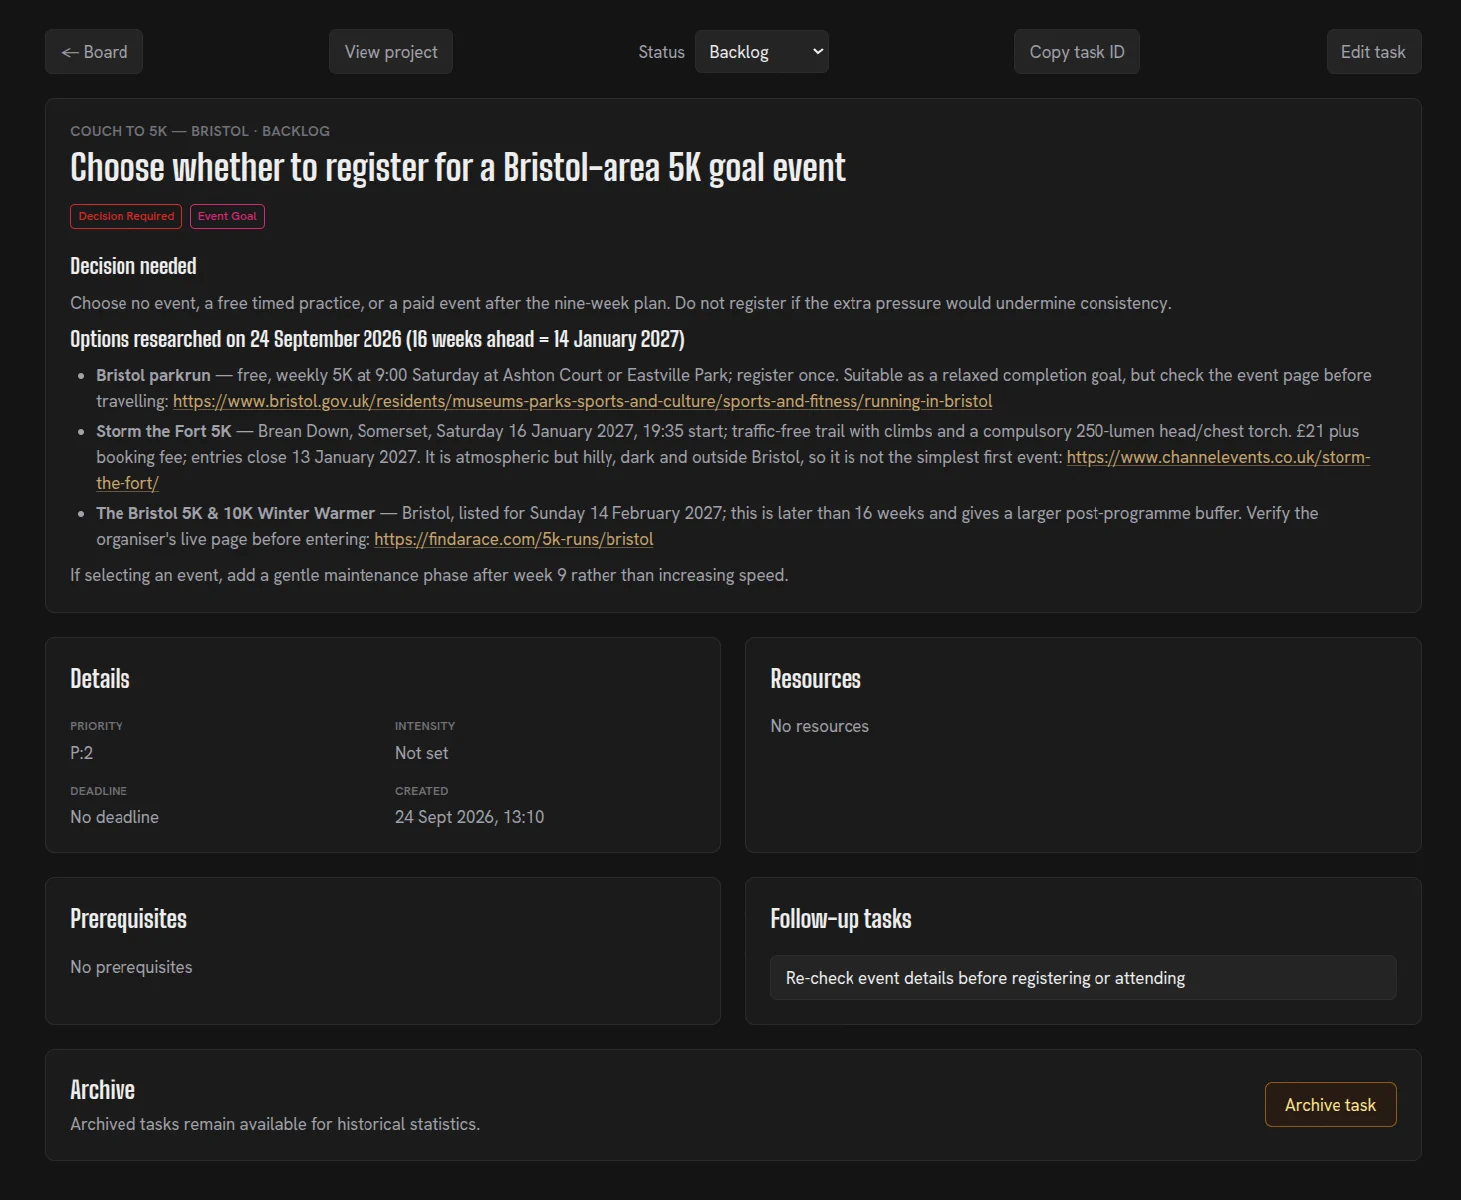Click the Resources panel heading

tap(815, 679)
